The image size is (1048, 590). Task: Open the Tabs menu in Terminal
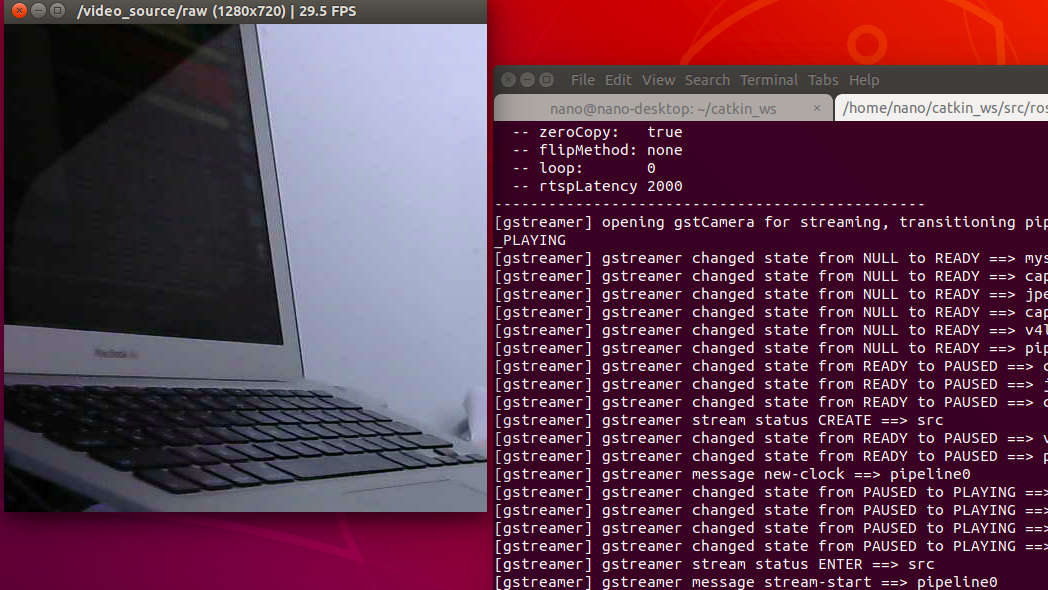click(823, 80)
